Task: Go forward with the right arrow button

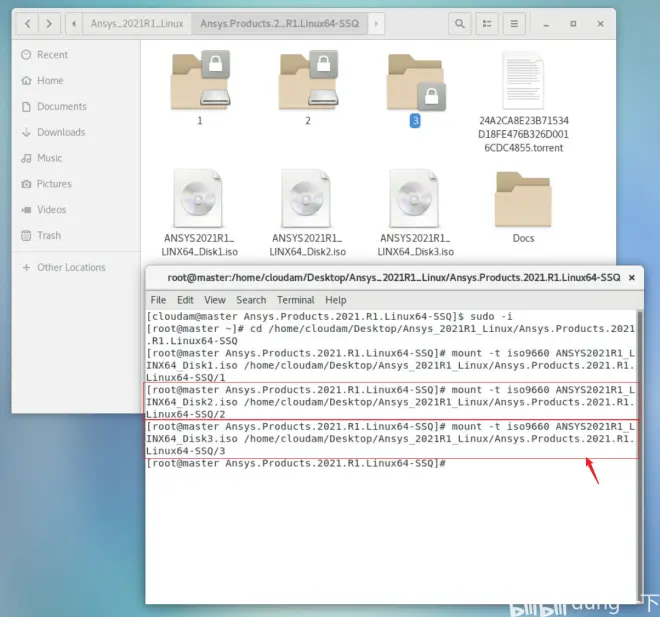Action: [x=49, y=24]
